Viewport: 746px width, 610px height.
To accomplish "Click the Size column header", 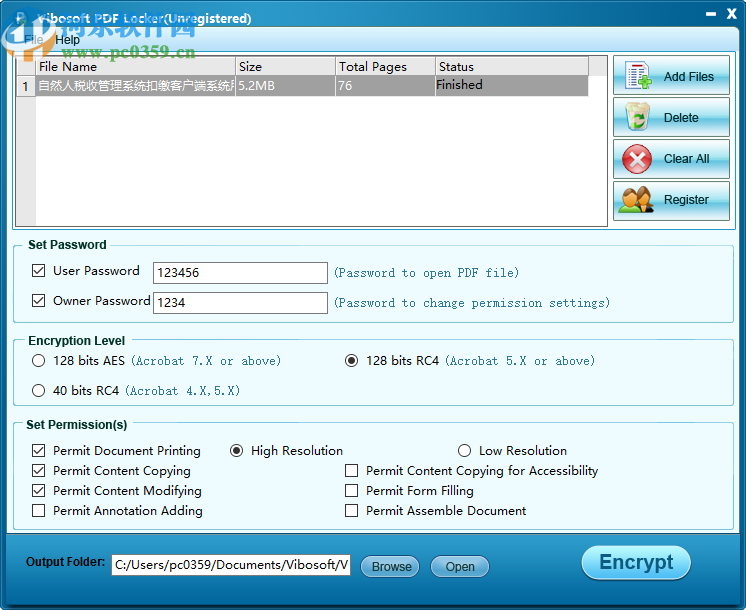I will (x=285, y=66).
